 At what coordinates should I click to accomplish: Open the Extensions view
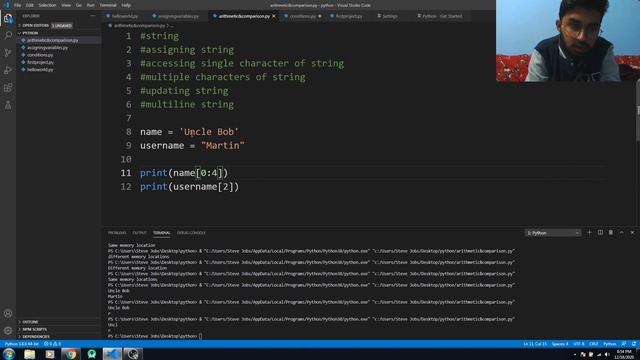pyautogui.click(x=8, y=88)
